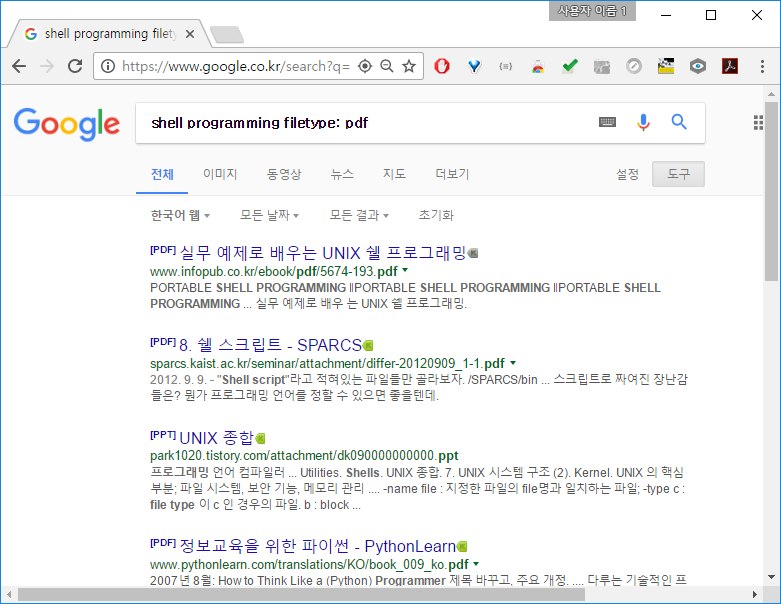This screenshot has width=781, height=604.
Task: Switch to the 이미지 tab
Action: tap(220, 174)
